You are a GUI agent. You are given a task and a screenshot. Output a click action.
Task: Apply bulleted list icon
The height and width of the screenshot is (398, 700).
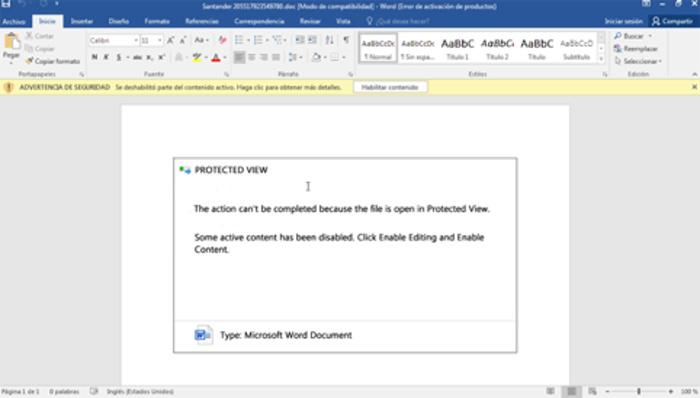[x=239, y=40]
